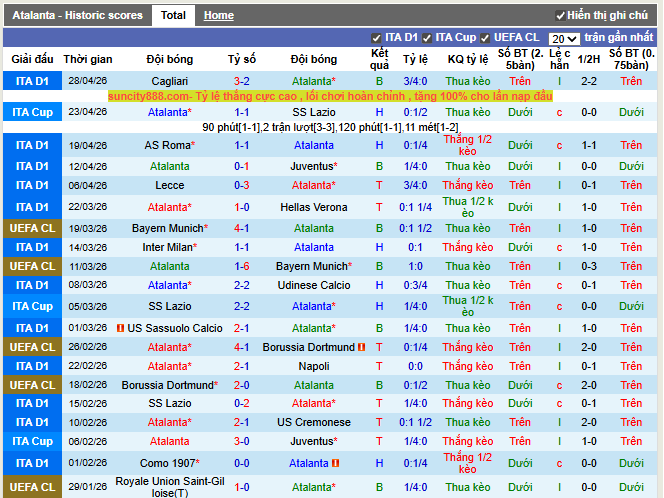Image resolution: width=664 pixels, height=498 pixels.
Task: Toggle the Hiển thị ghi chú checkbox
Action: coord(560,16)
